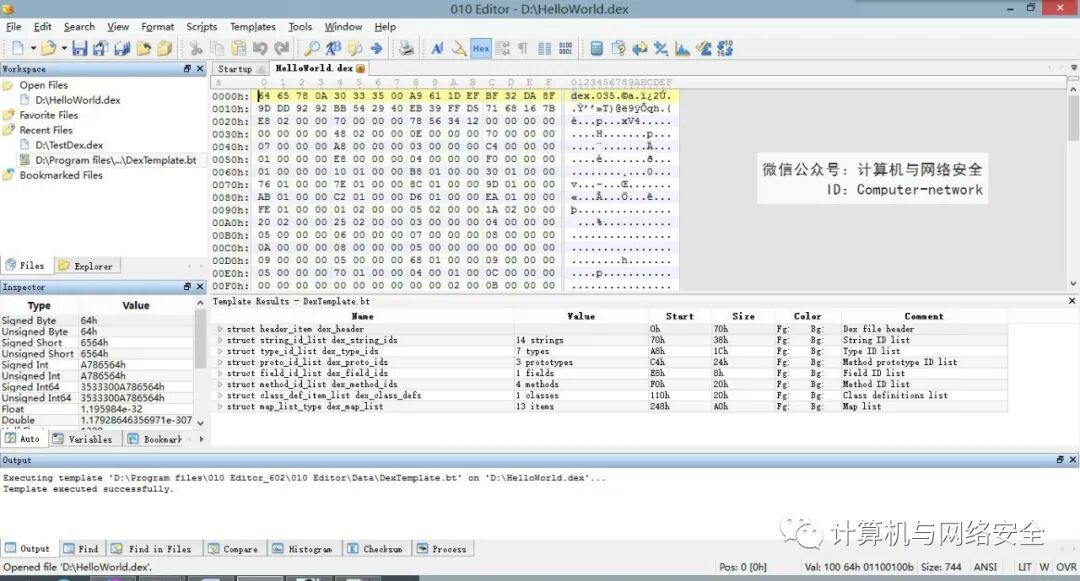Expand struct type_id_list dex_type_ids
Image resolution: width=1080 pixels, height=581 pixels.
pos(220,351)
